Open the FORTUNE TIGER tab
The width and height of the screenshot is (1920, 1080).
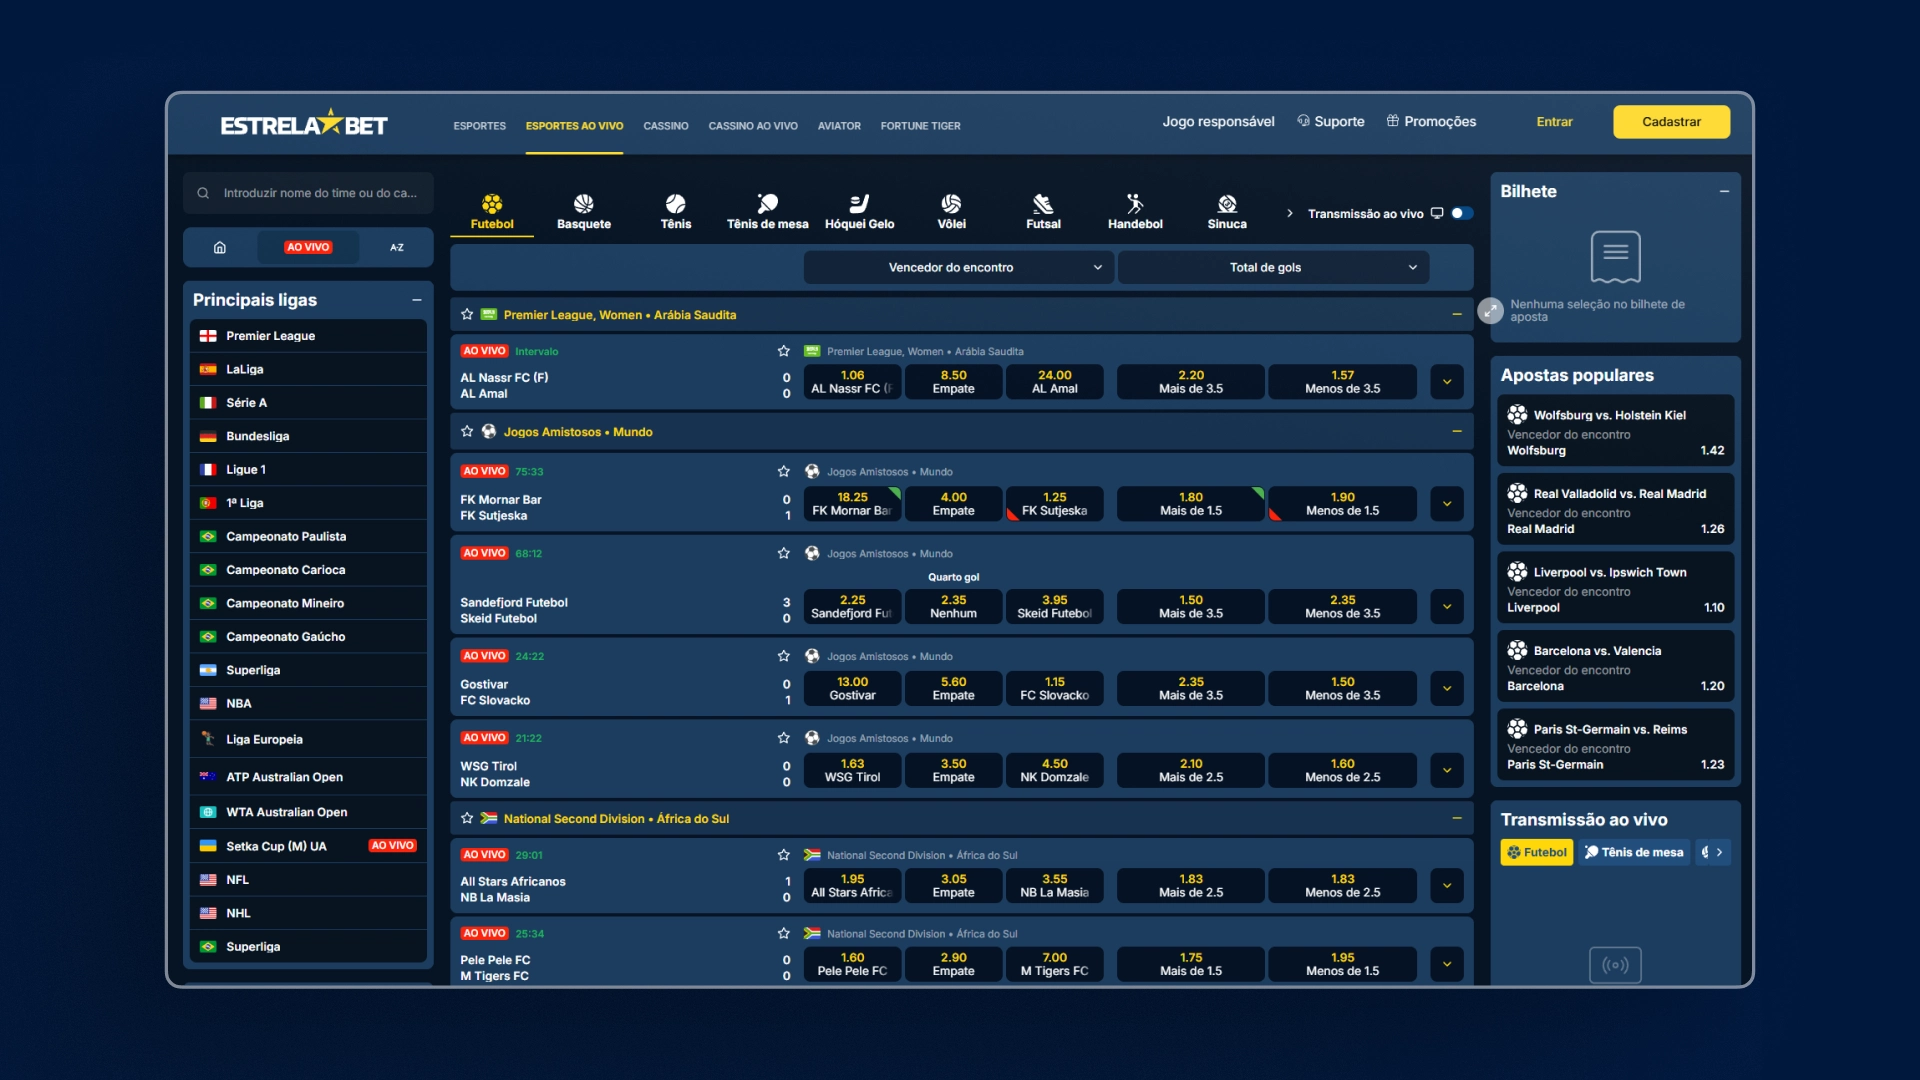[x=920, y=126]
